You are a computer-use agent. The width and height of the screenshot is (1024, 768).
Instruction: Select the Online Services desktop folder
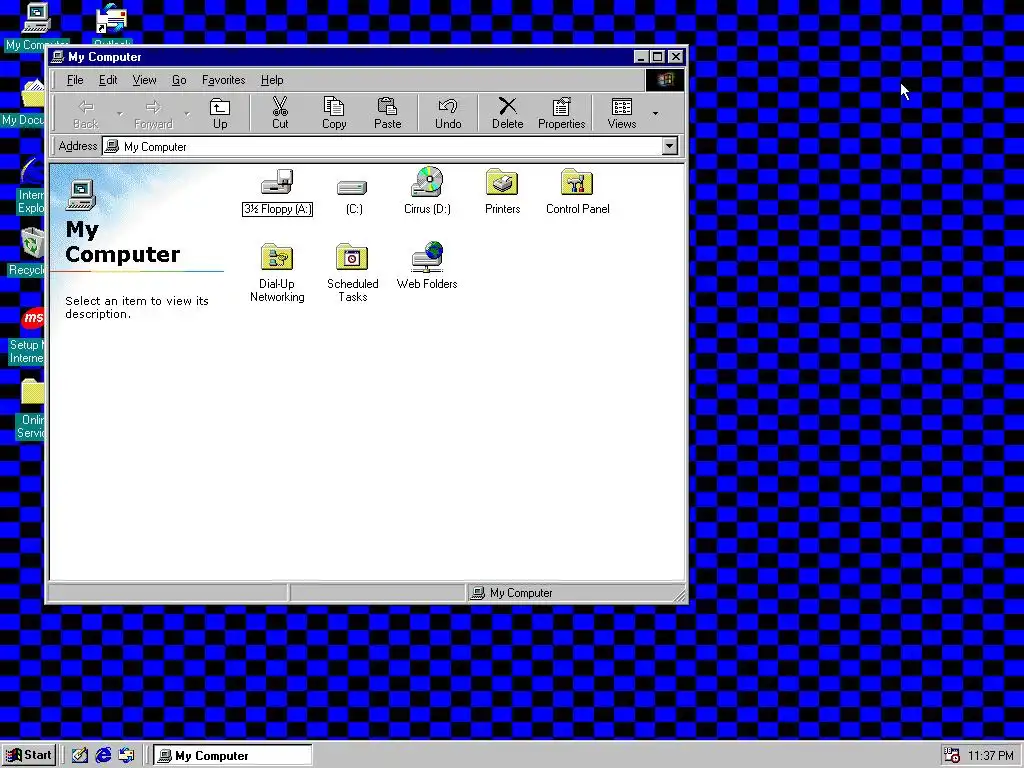[x=32, y=392]
